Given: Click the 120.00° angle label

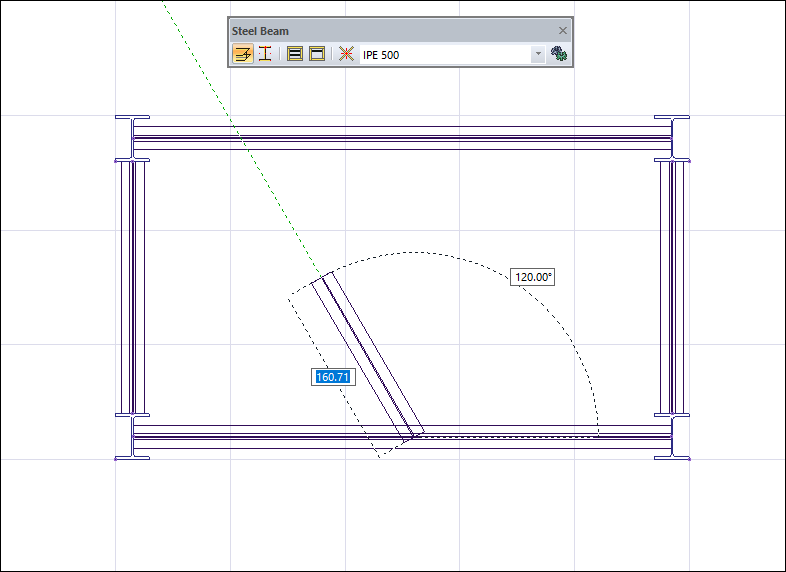Looking at the screenshot, I should coord(532,277).
